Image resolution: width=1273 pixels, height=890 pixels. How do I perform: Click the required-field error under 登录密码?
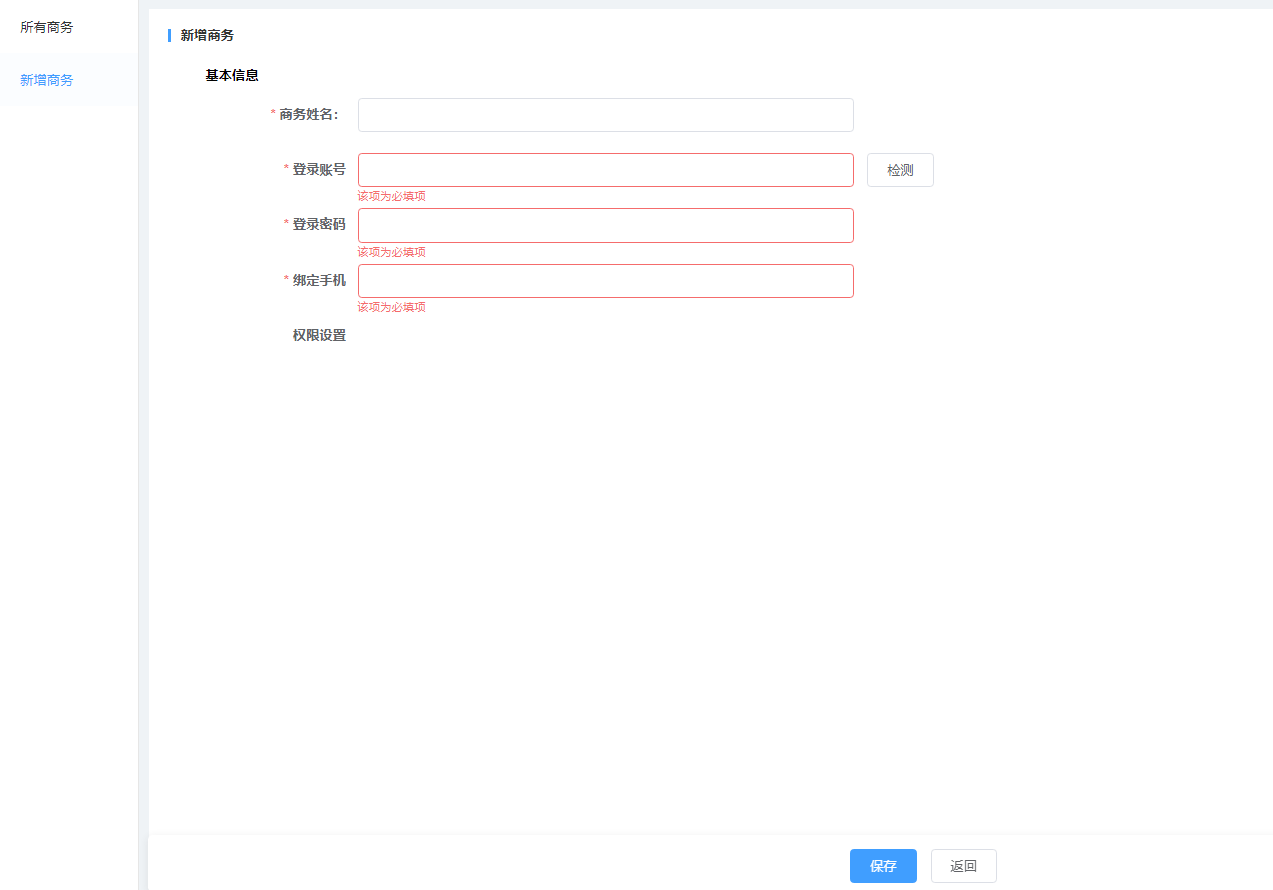(x=392, y=252)
